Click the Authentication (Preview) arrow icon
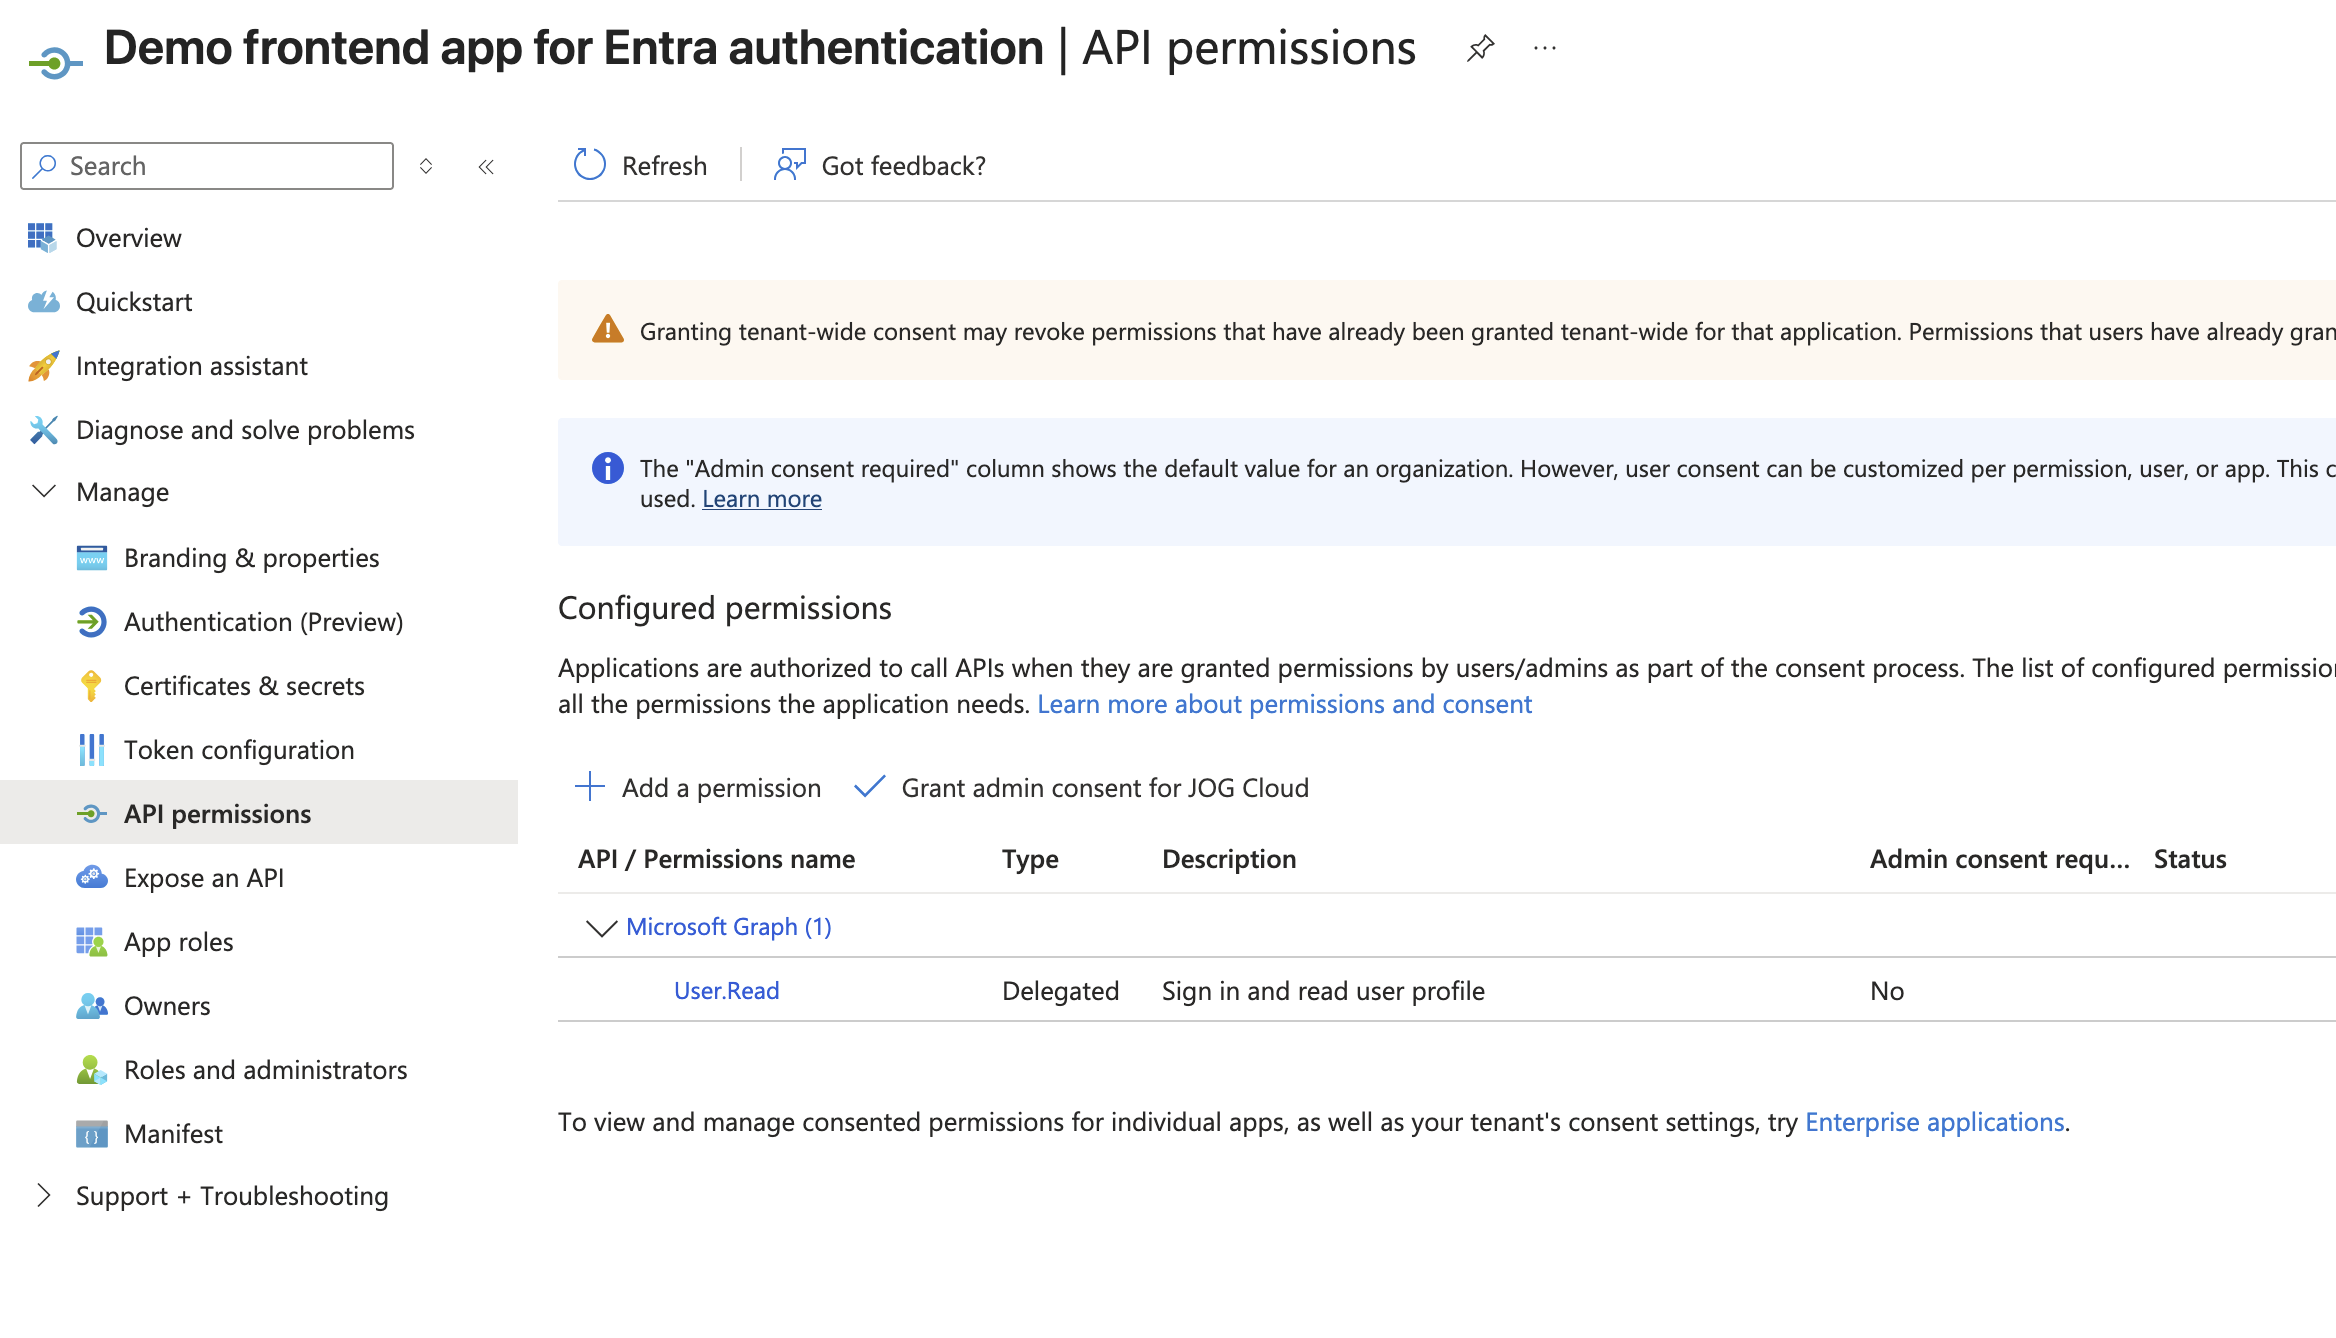 (91, 621)
